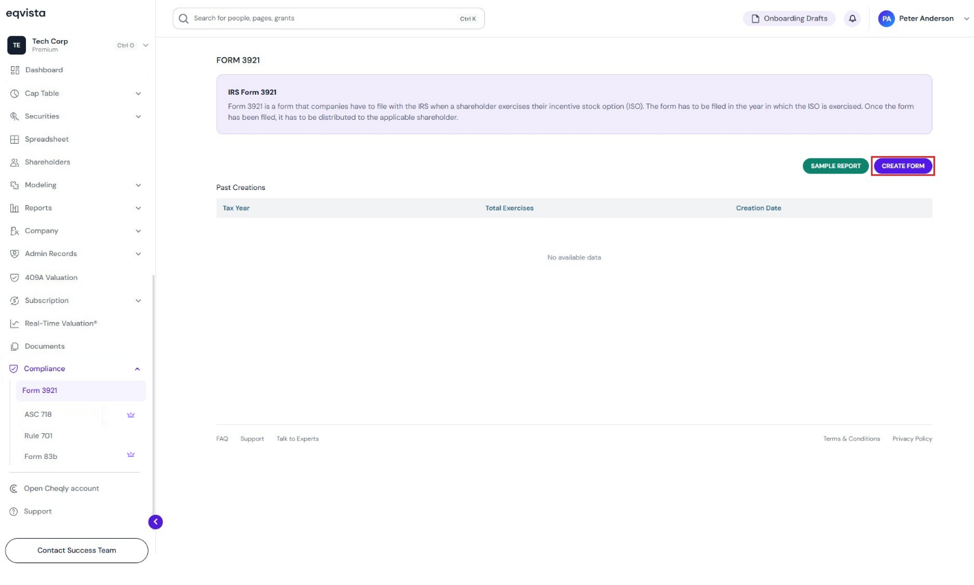Click the Tax Year column header
Viewport: 974px width, 585px height.
(236, 208)
